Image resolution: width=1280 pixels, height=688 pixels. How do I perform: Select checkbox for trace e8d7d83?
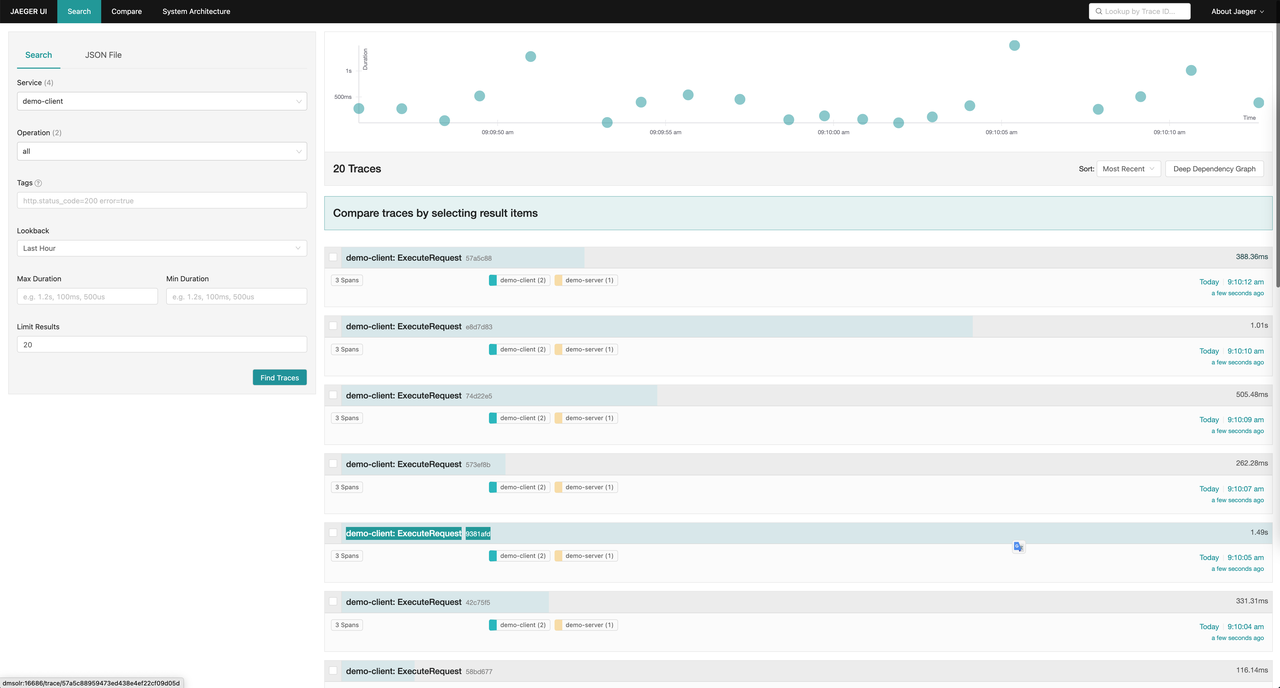pos(333,326)
